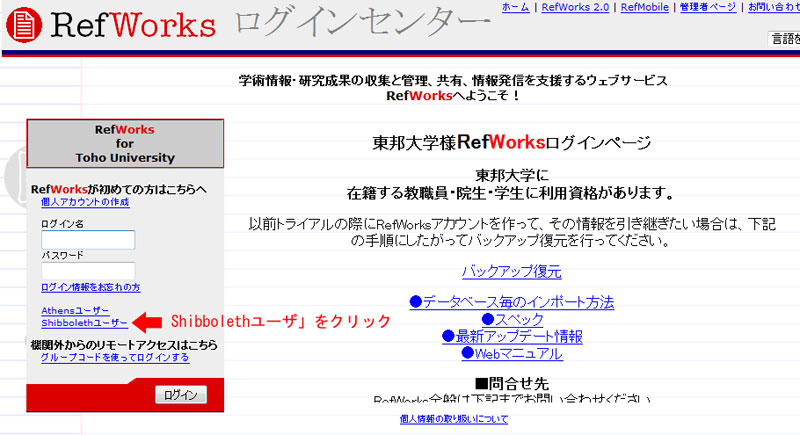The width and height of the screenshot is (800, 435).
Task: Open データベース毎のインポート方法 link
Action: [512, 302]
